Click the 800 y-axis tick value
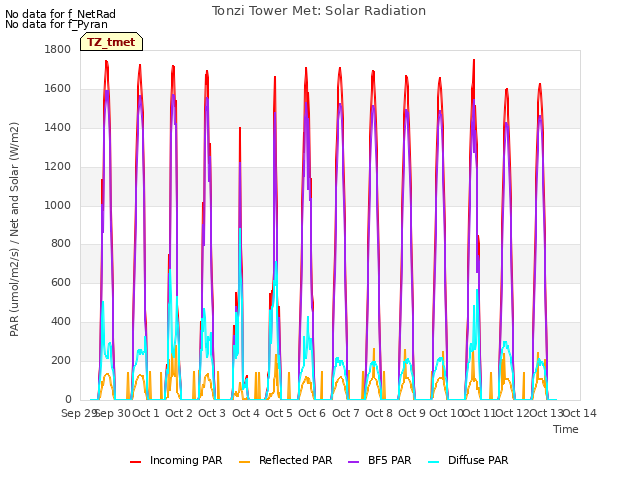This screenshot has height=480, width=640. pos(61,244)
